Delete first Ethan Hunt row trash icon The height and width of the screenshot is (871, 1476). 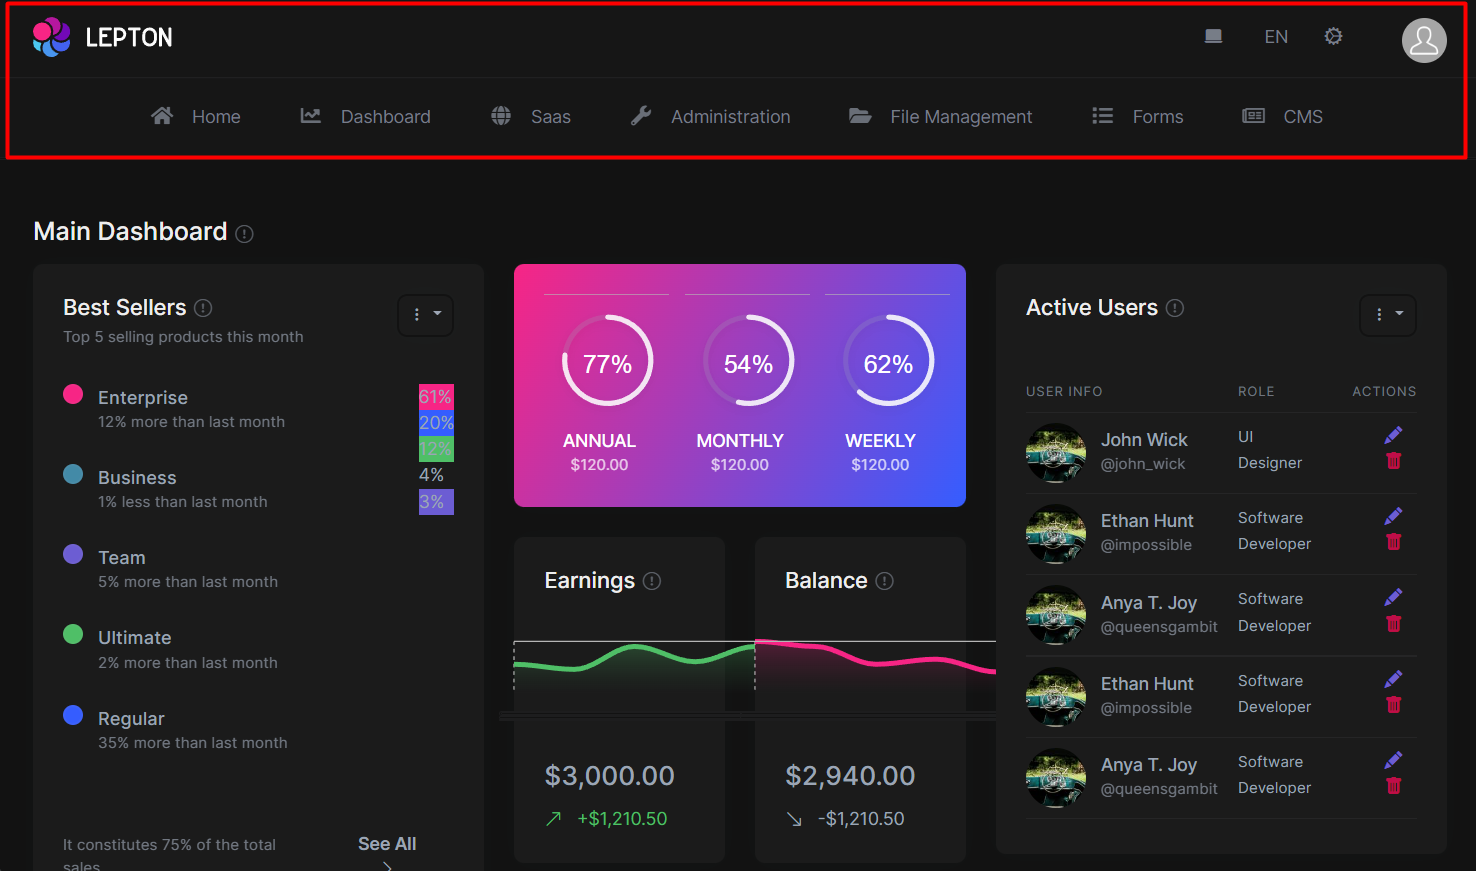click(x=1394, y=542)
